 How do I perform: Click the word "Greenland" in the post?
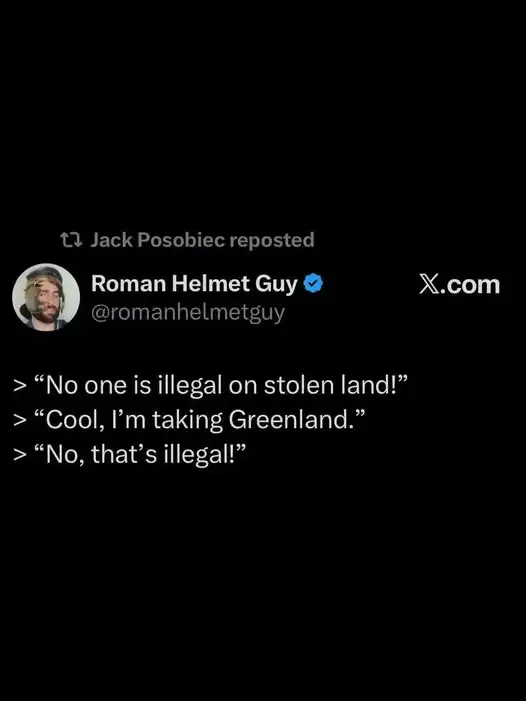pos(286,419)
